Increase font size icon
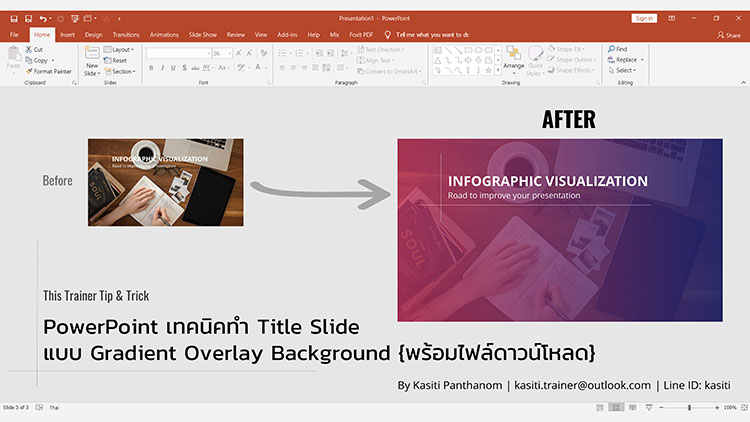Screen dimensions: 750x422 [x=239, y=53]
